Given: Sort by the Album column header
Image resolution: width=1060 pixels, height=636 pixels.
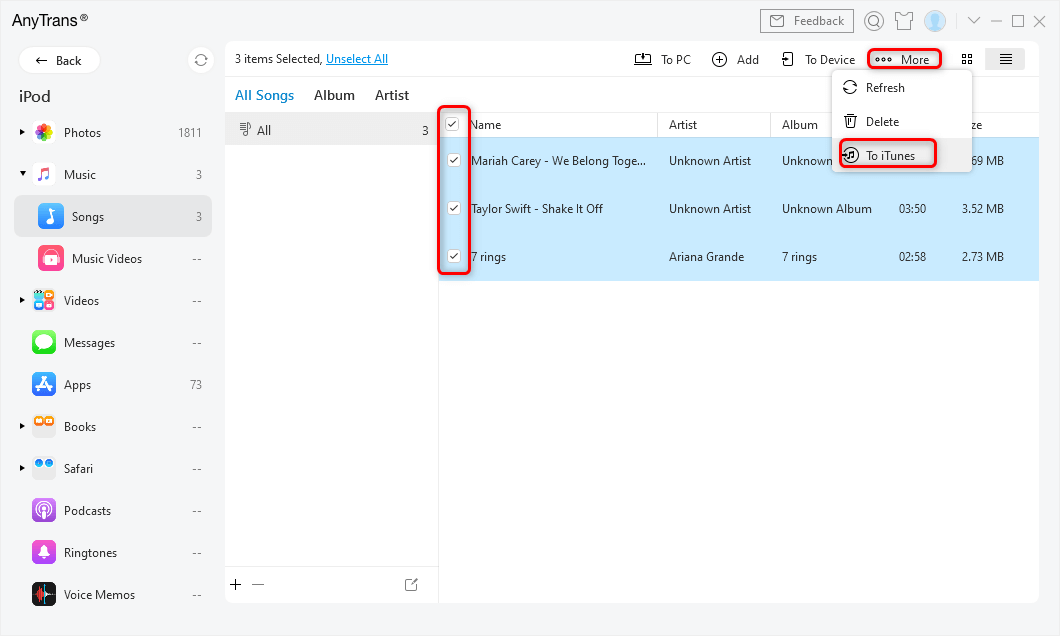Looking at the screenshot, I should pyautogui.click(x=800, y=124).
